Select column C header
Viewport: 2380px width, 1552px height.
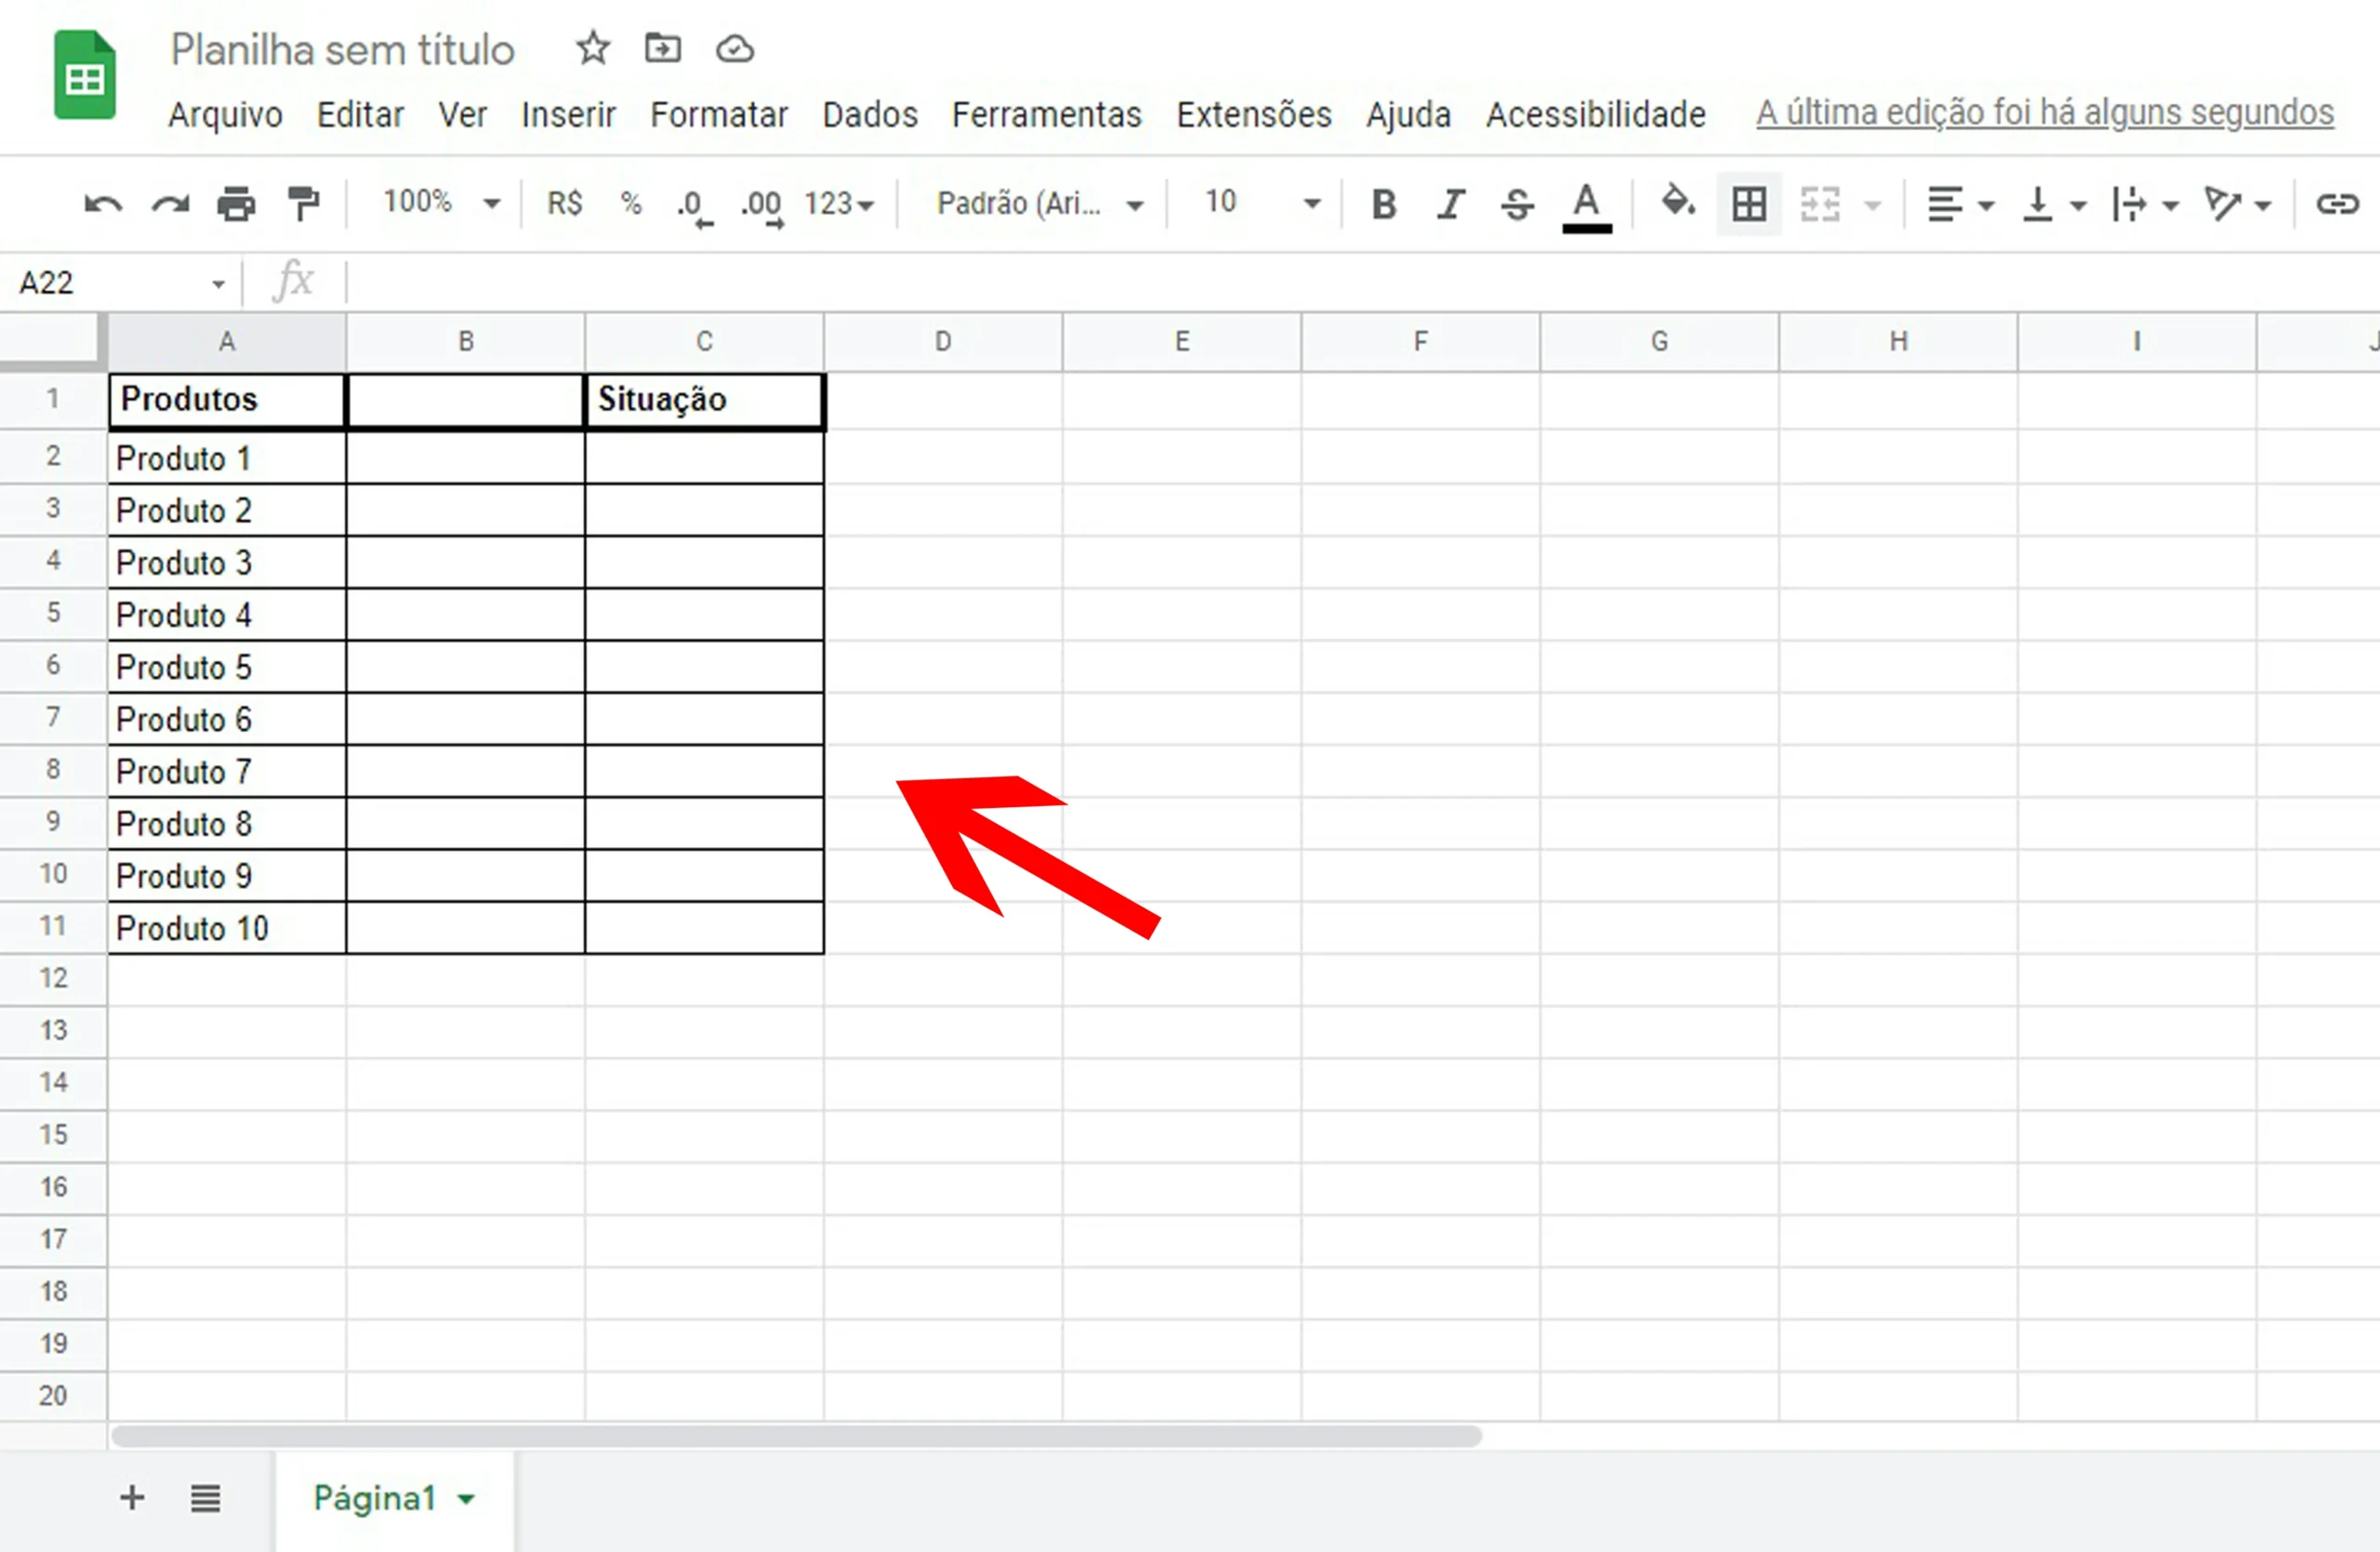point(705,342)
